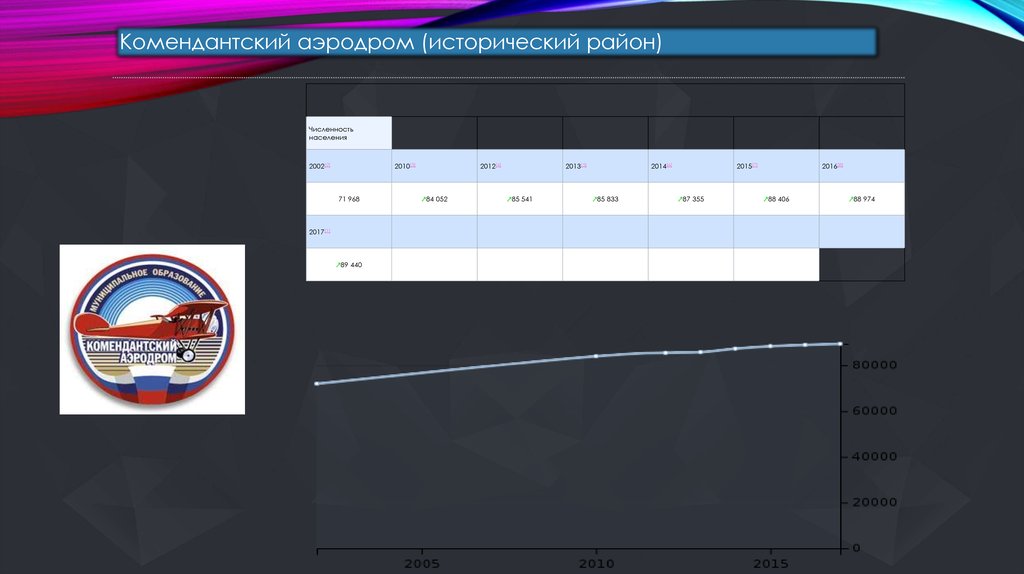Select the year cell '2013'
The image size is (1024, 574).
click(x=605, y=166)
